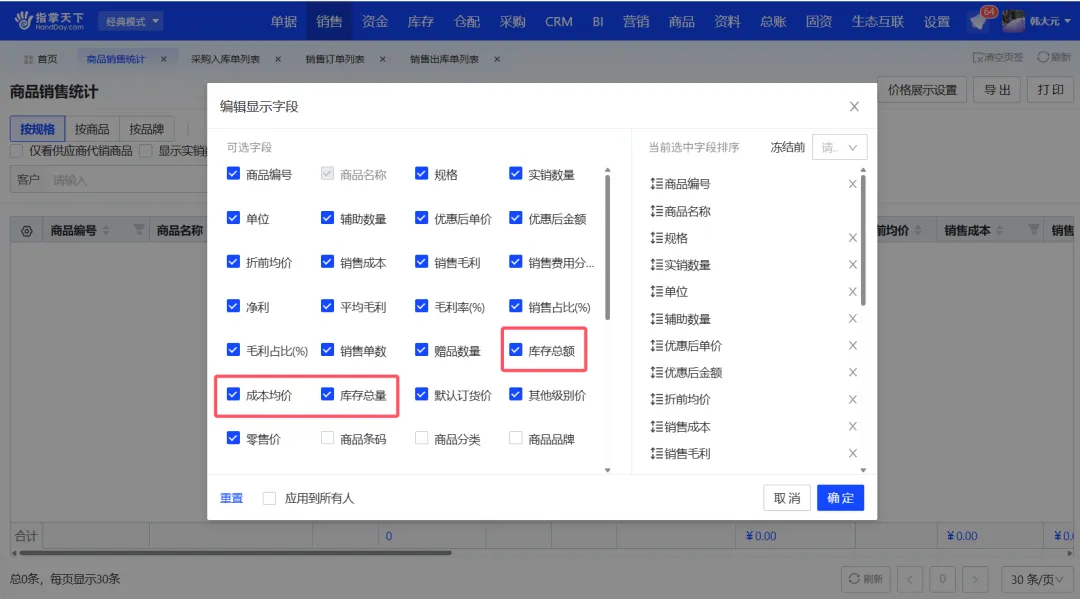Viewport: 1080px width, 599px height.
Task: Remove 销售毛利 from selected field order
Action: pyautogui.click(x=853, y=453)
